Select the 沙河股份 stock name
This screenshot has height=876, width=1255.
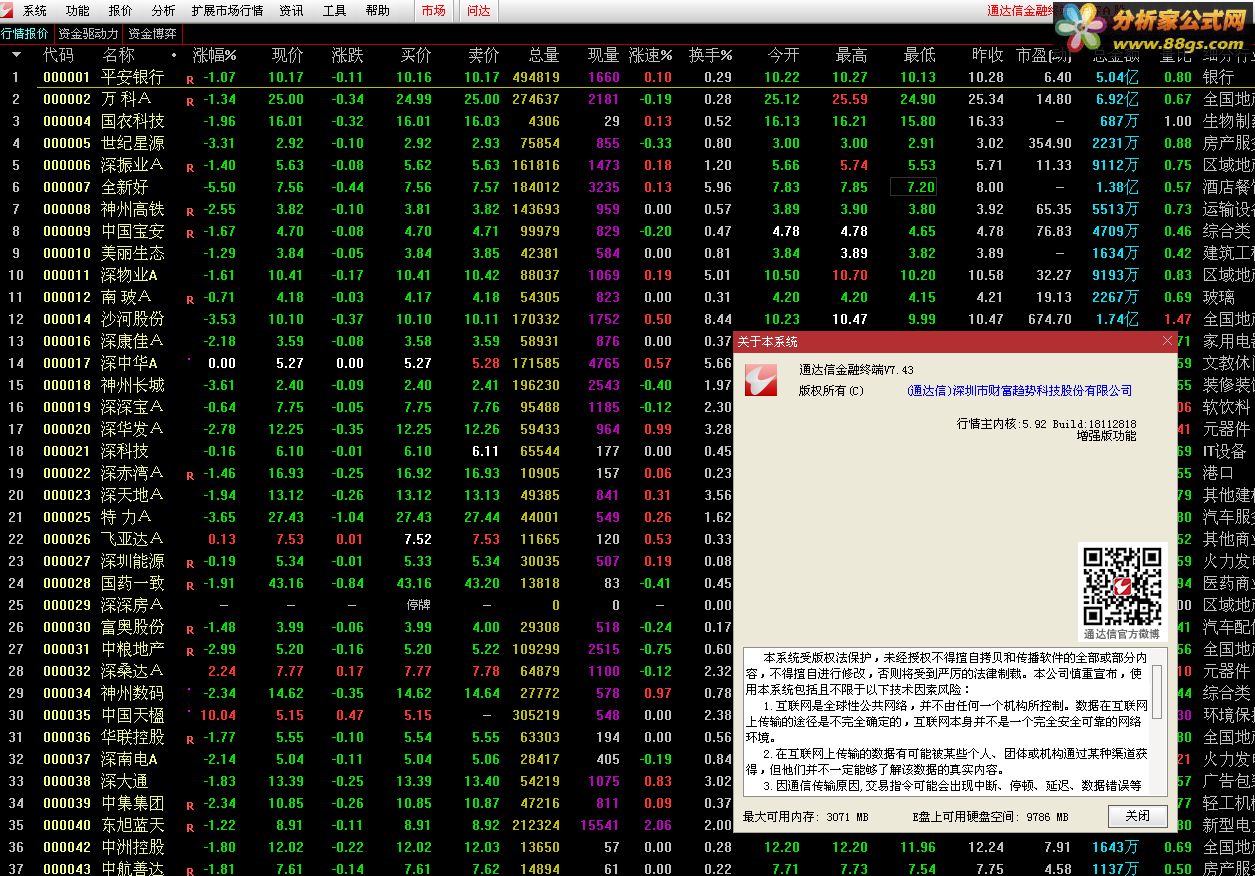pos(133,319)
